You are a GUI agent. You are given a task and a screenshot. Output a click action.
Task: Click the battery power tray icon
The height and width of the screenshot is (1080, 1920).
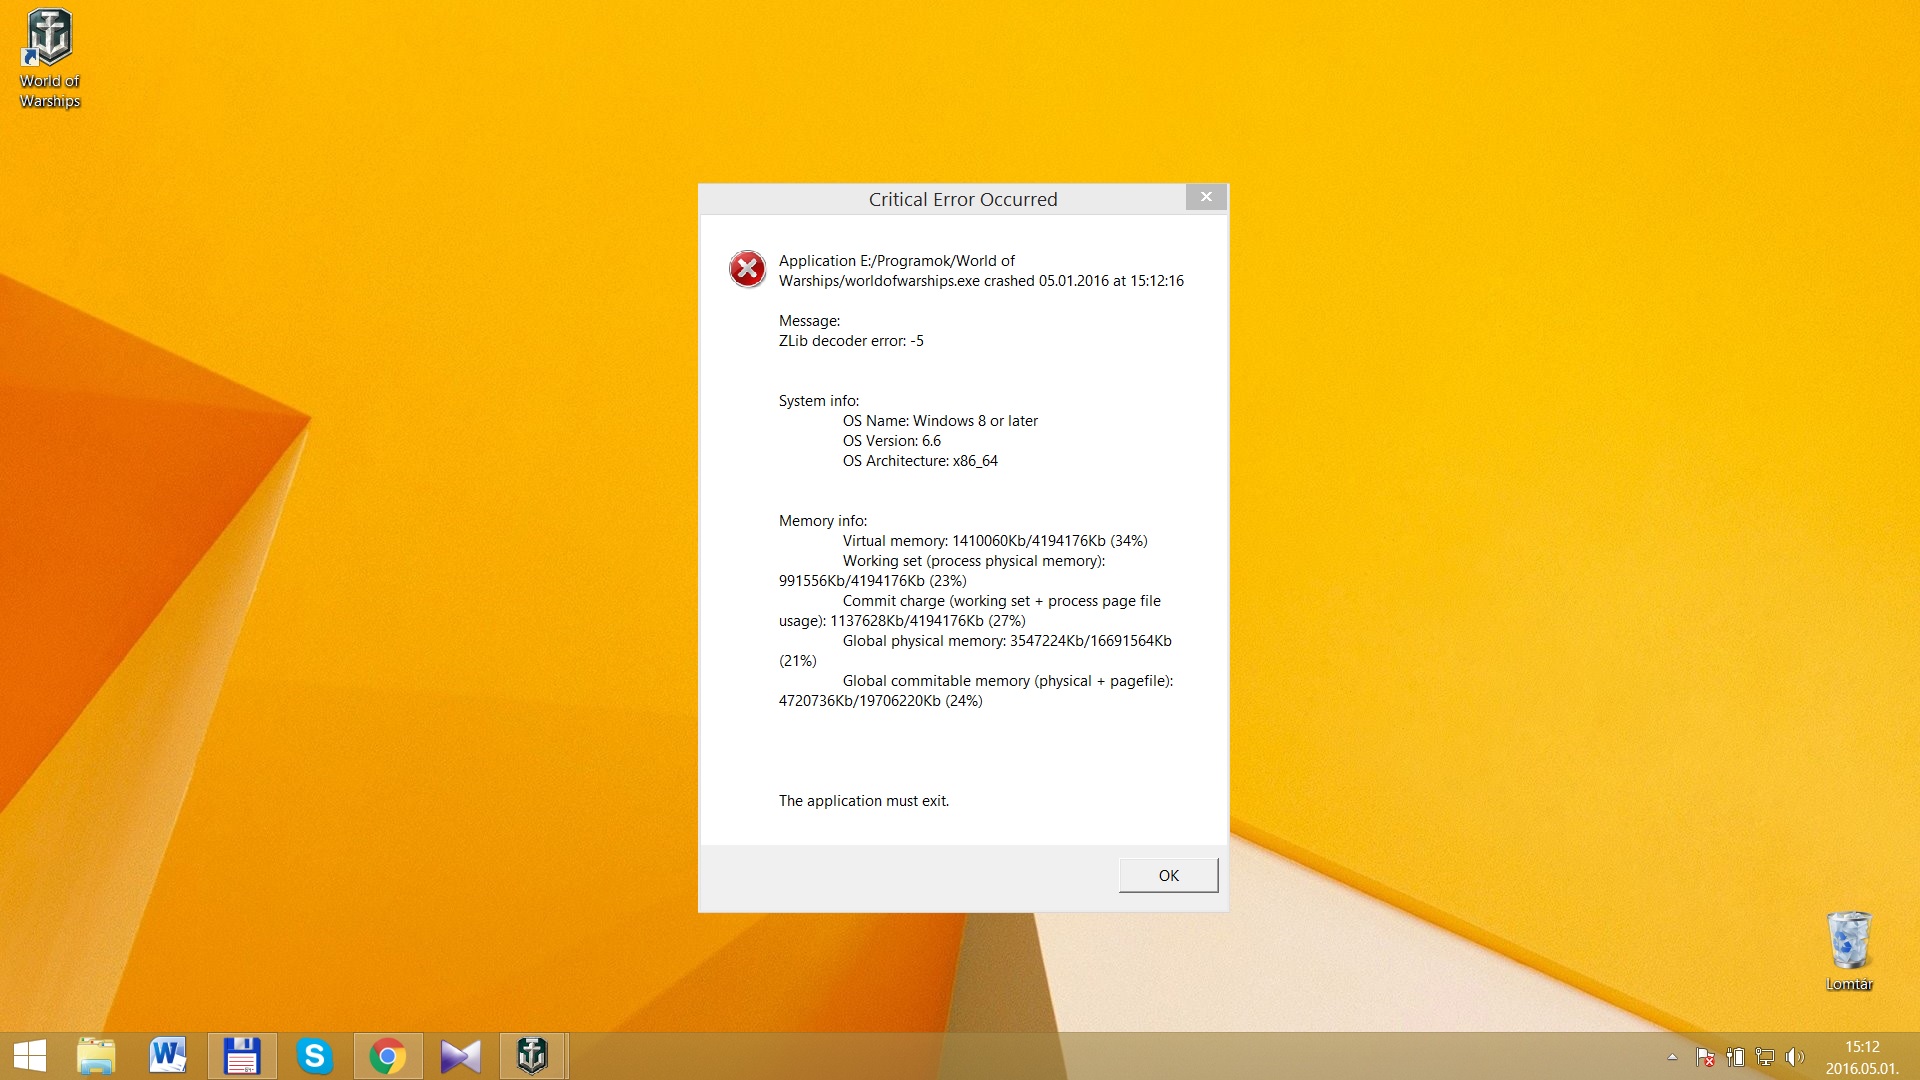pos(1735,1057)
